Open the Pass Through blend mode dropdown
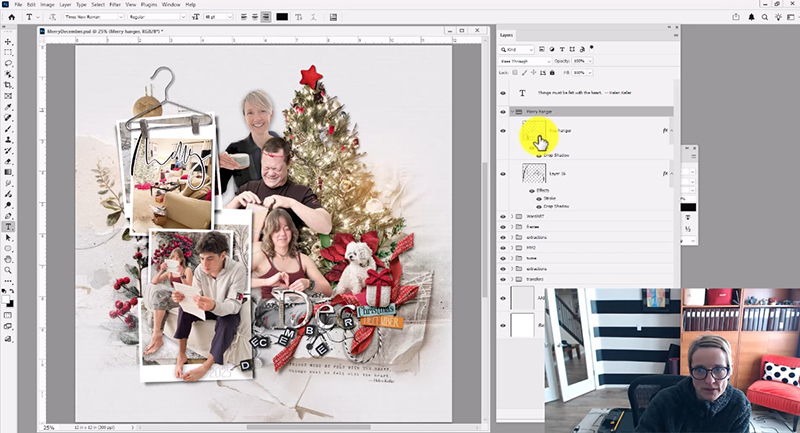Image resolution: width=800 pixels, height=433 pixels. (524, 61)
